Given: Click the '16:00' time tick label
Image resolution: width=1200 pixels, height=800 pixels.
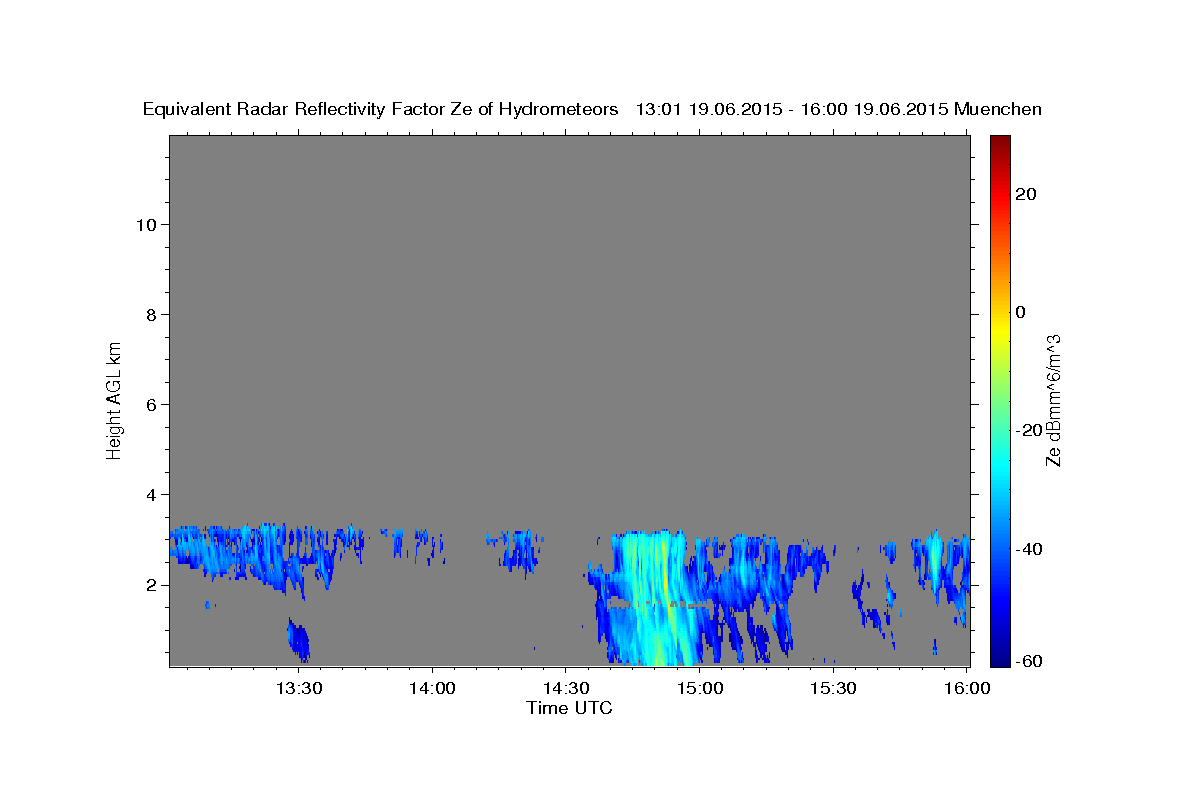Looking at the screenshot, I should 967,688.
